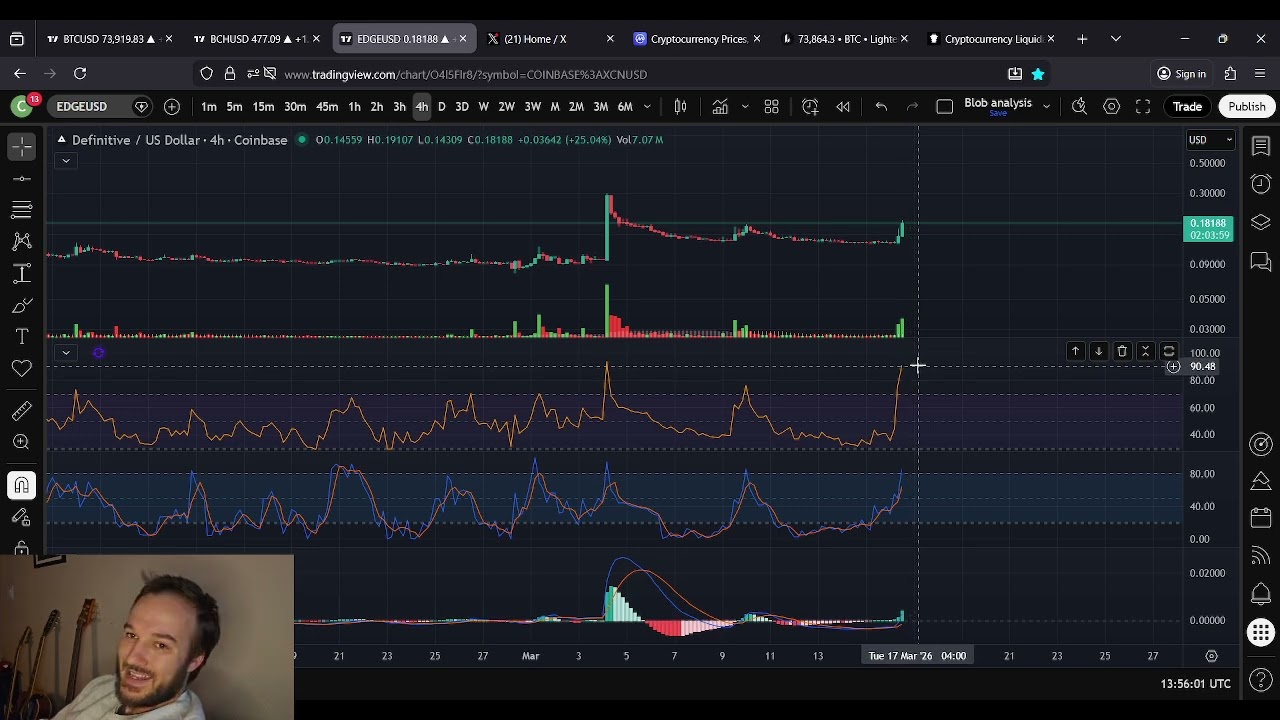Viewport: 1280px width, 720px height.
Task: Select the cursor crosshair tool
Action: [21, 147]
